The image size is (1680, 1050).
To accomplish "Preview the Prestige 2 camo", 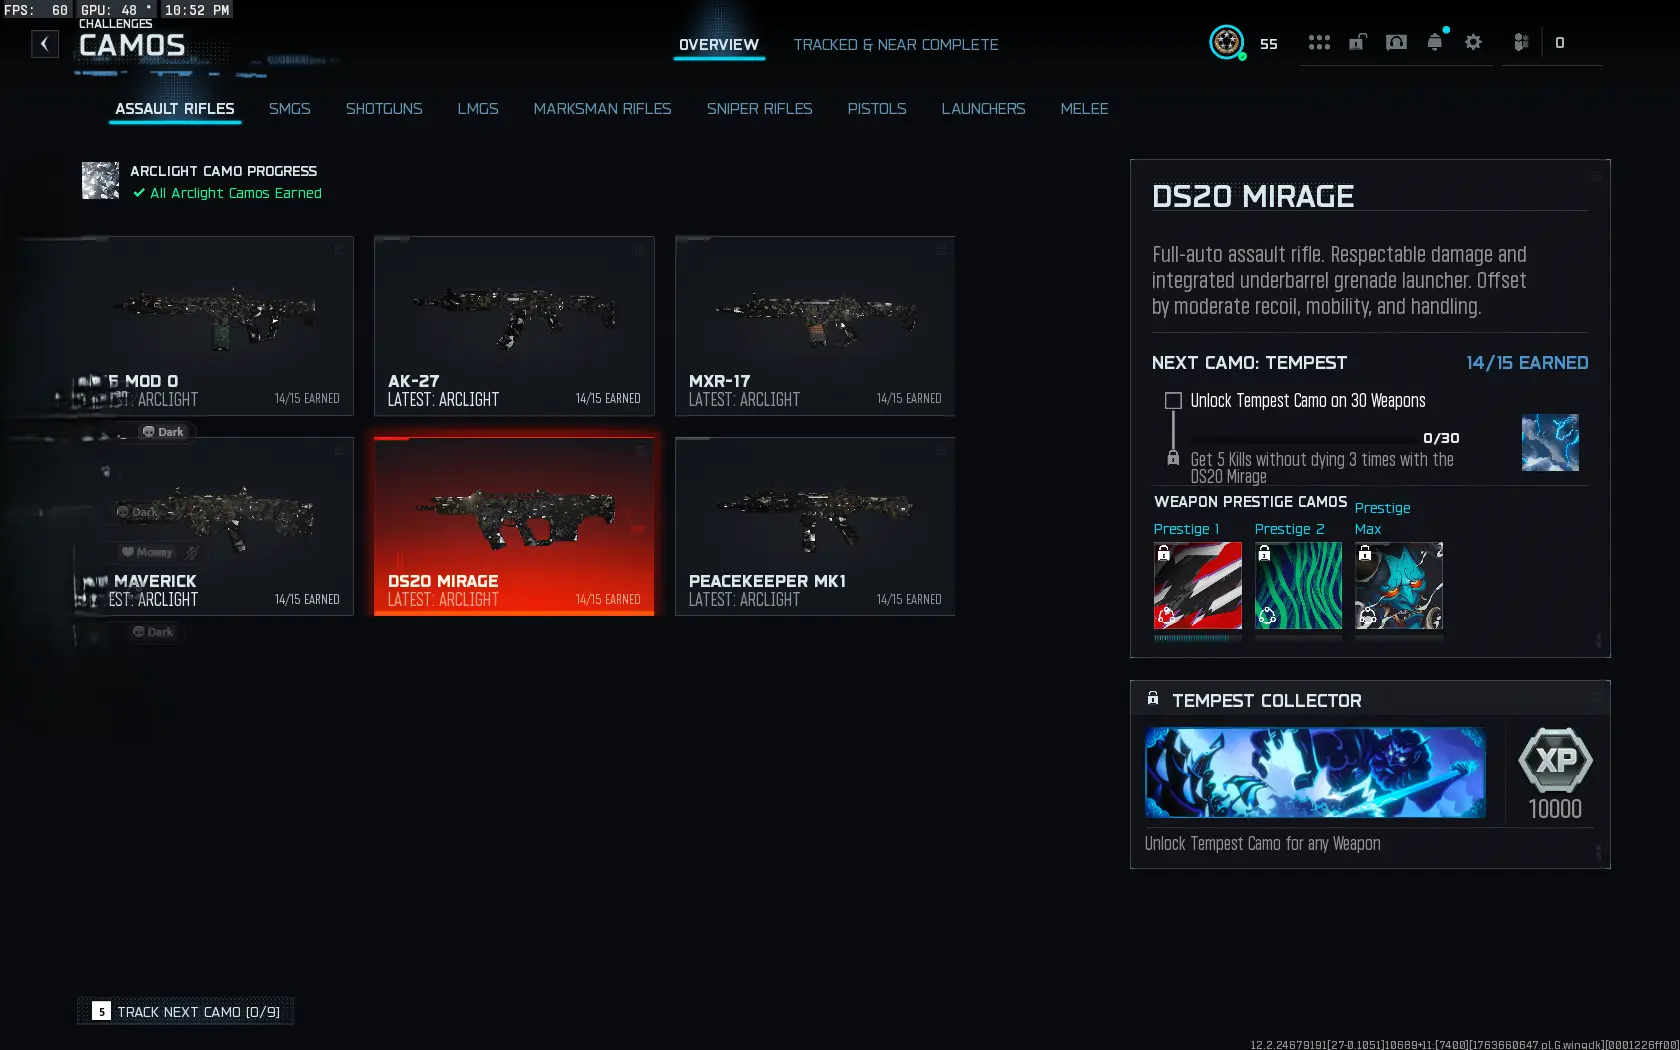I will (x=1298, y=586).
